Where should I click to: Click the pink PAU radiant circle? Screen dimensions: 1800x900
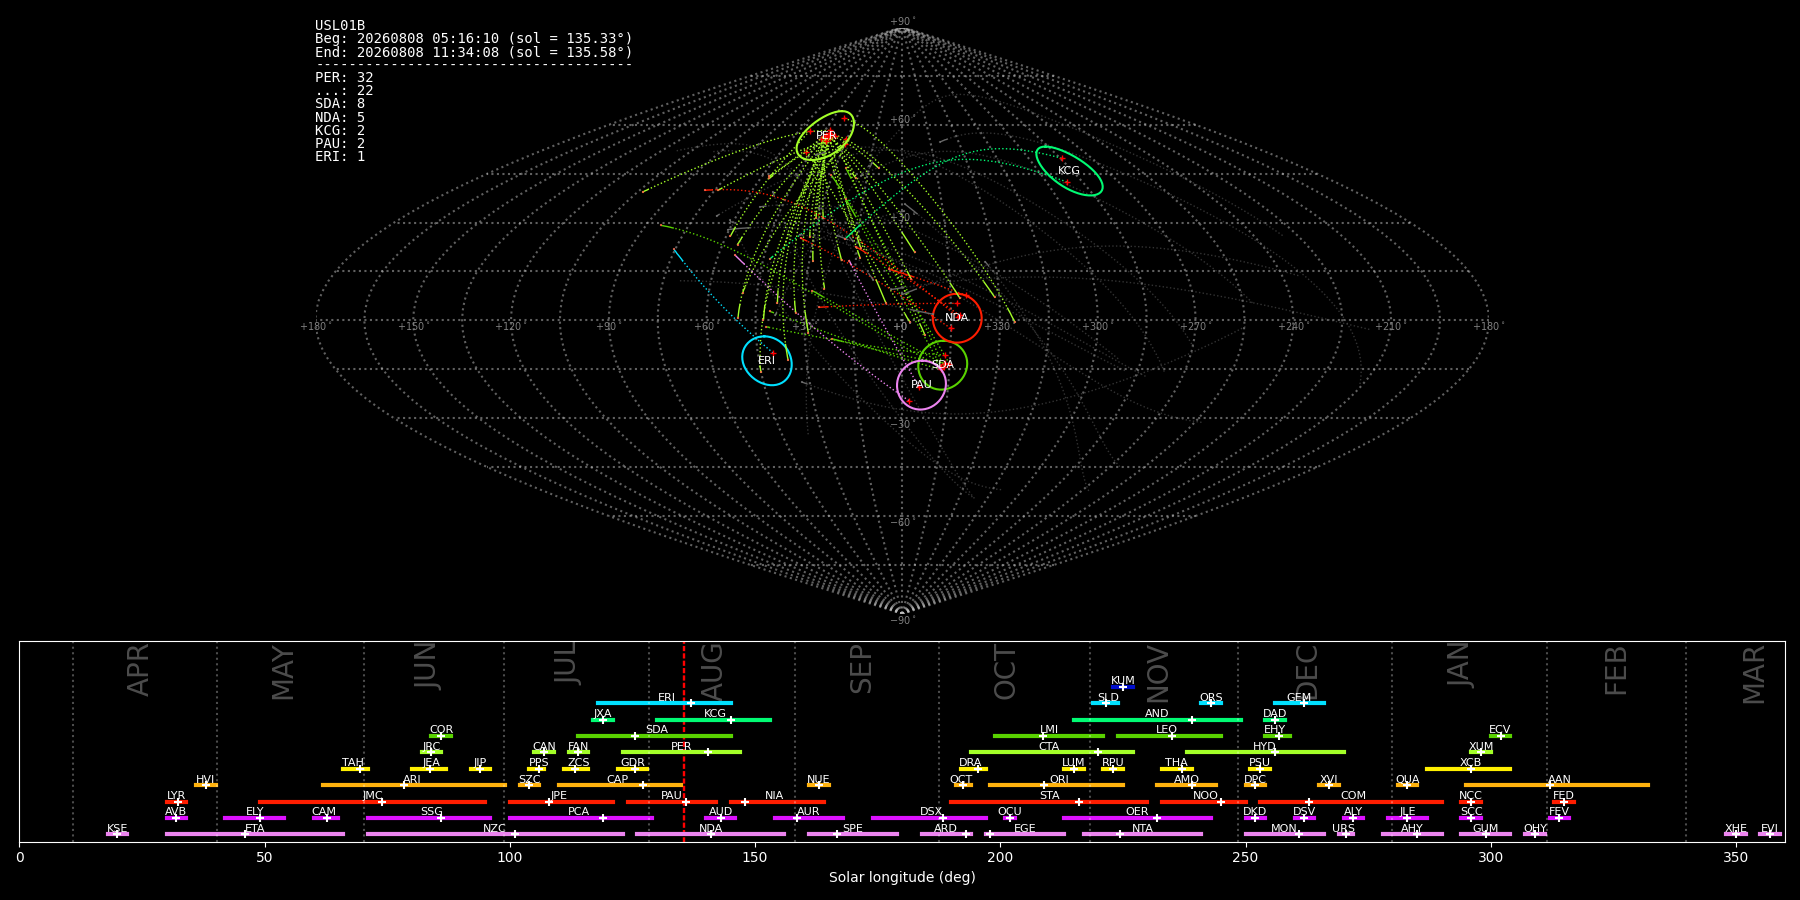click(x=921, y=385)
